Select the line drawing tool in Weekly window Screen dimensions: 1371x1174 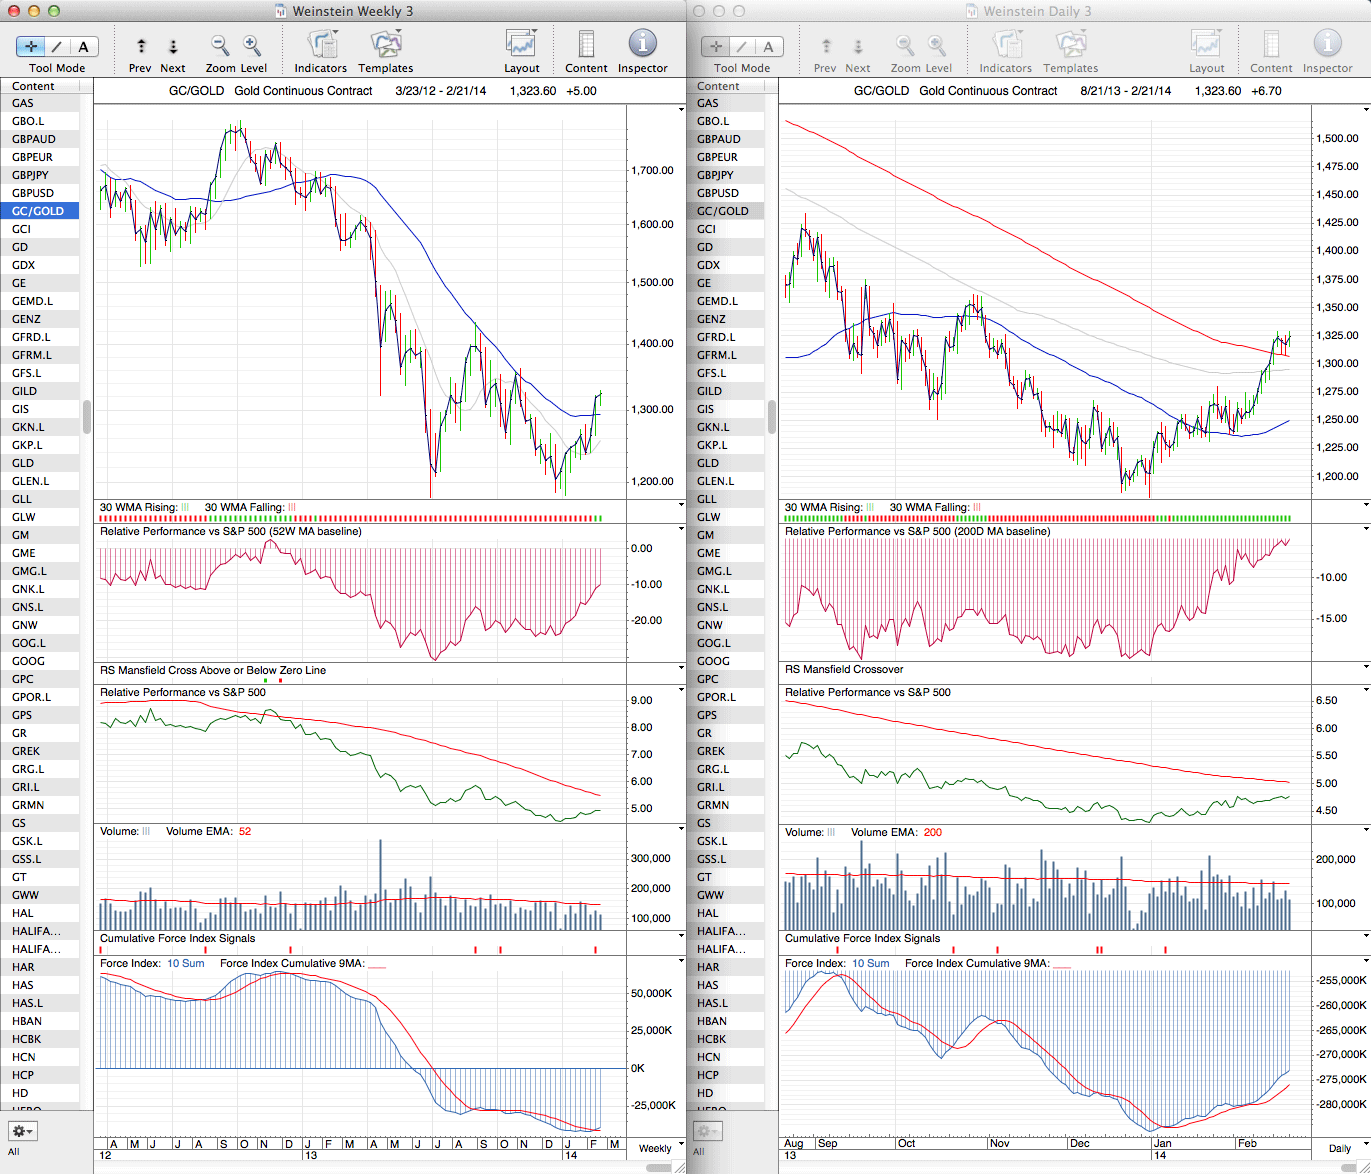pos(57,46)
